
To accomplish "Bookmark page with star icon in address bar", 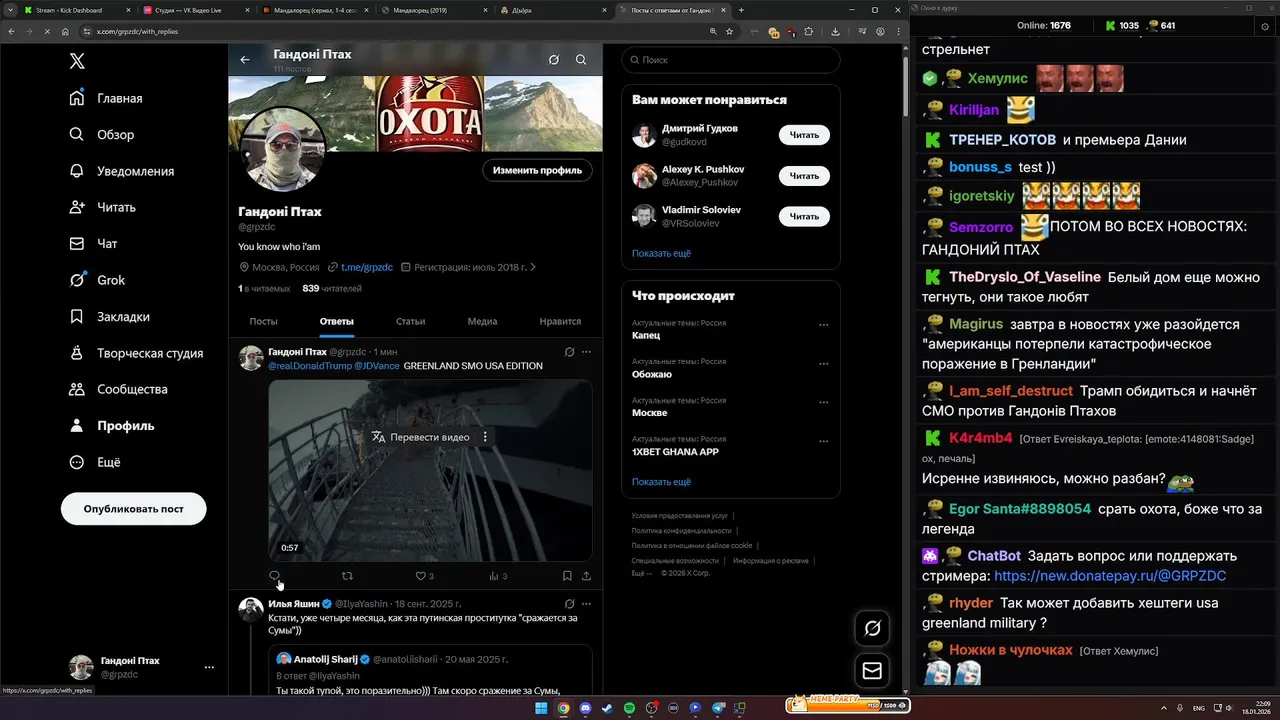I will pyautogui.click(x=730, y=31).
